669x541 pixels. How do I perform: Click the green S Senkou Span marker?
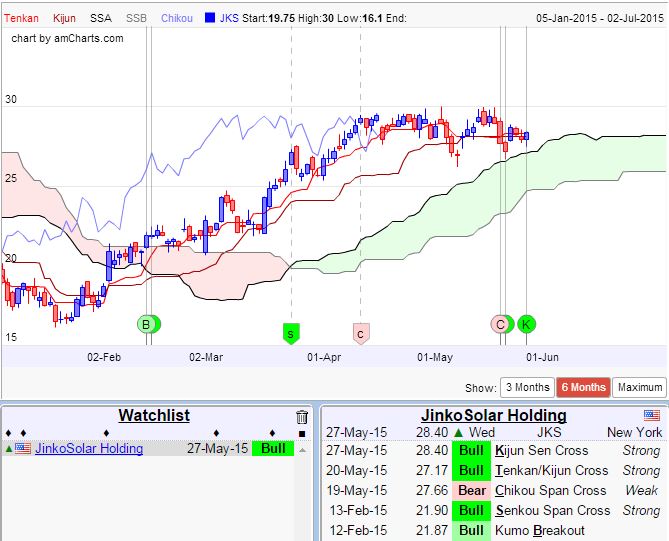pyautogui.click(x=291, y=333)
